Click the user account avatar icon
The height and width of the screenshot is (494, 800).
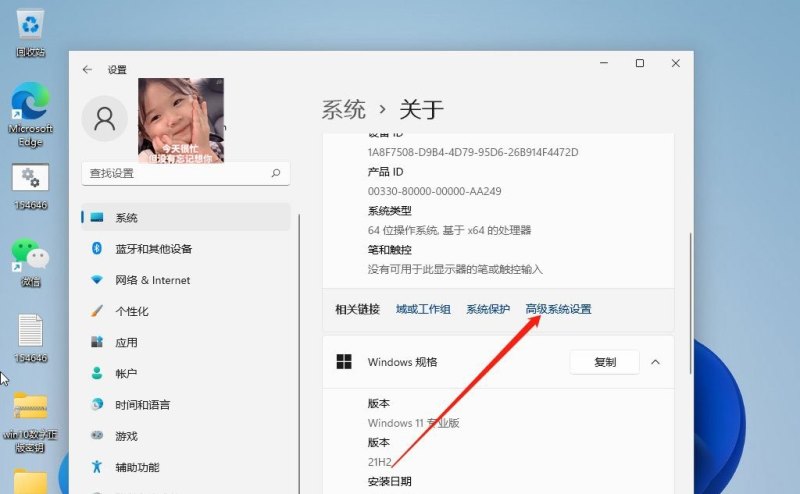click(x=105, y=118)
